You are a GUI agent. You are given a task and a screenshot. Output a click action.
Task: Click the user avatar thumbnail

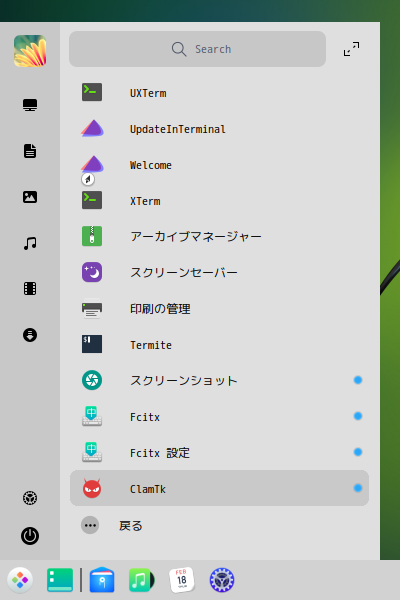click(x=30, y=51)
